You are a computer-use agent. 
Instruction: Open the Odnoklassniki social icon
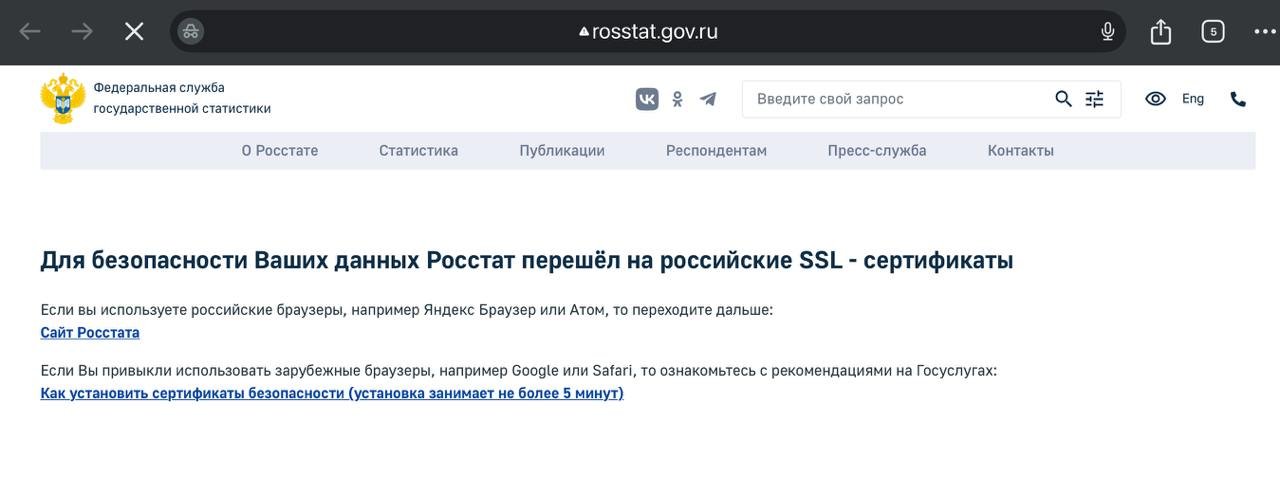coord(677,99)
